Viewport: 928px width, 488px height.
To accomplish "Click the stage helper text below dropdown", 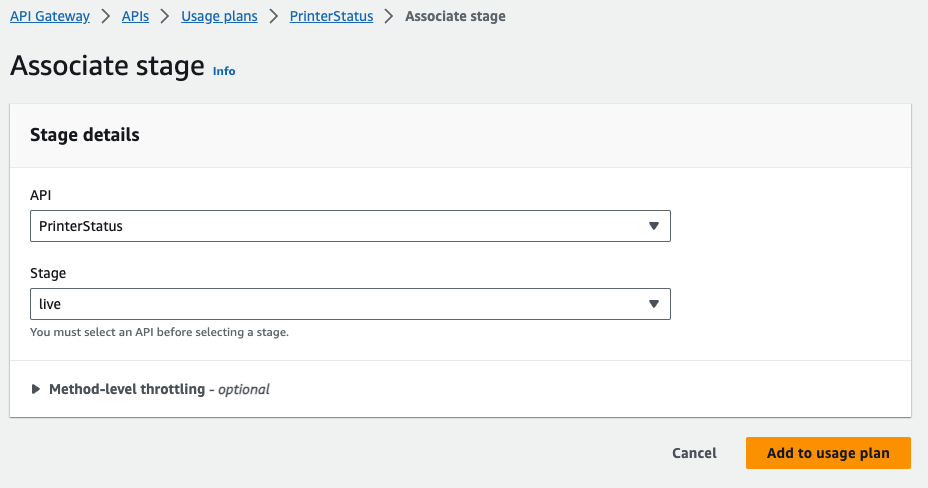I will [x=159, y=332].
